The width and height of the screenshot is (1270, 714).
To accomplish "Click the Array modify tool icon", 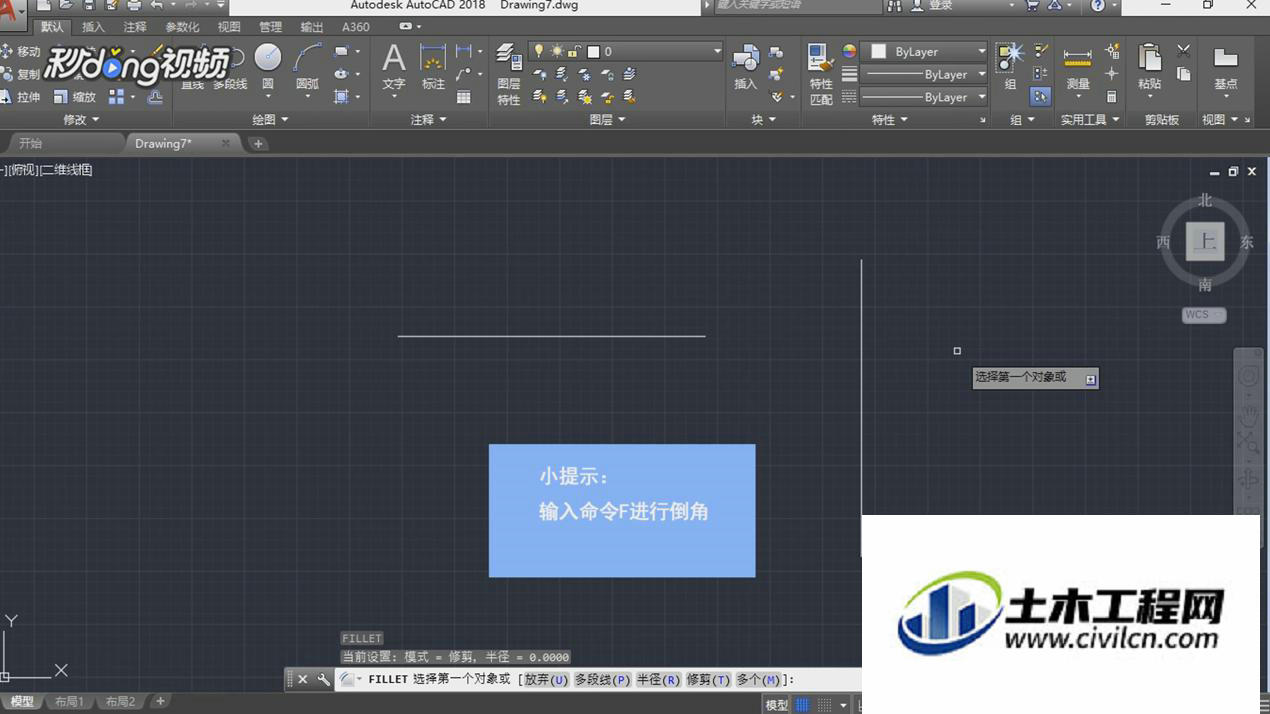I will [x=117, y=97].
